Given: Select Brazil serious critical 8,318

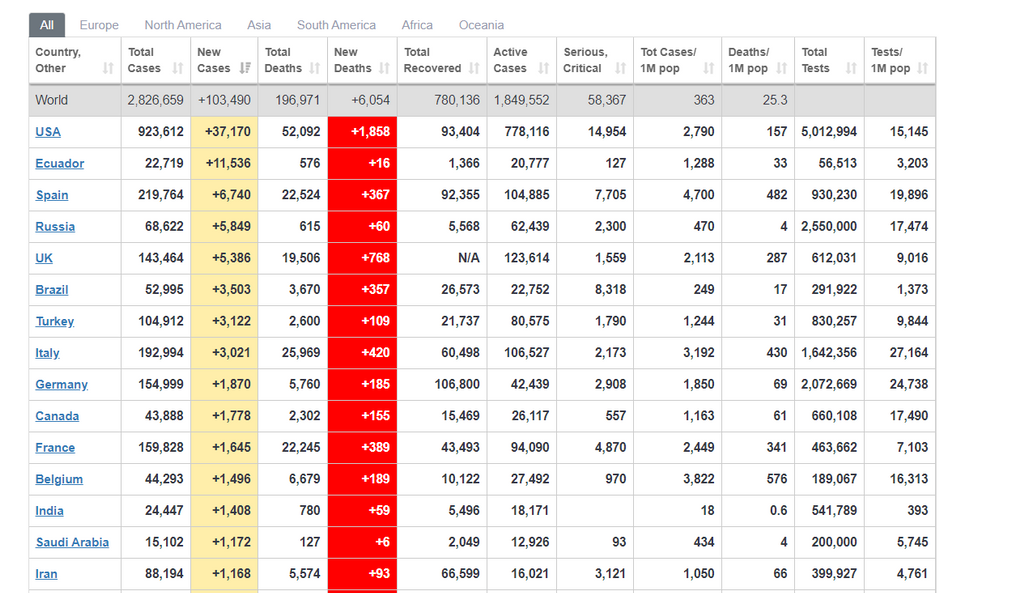Looking at the screenshot, I should pyautogui.click(x=610, y=290).
